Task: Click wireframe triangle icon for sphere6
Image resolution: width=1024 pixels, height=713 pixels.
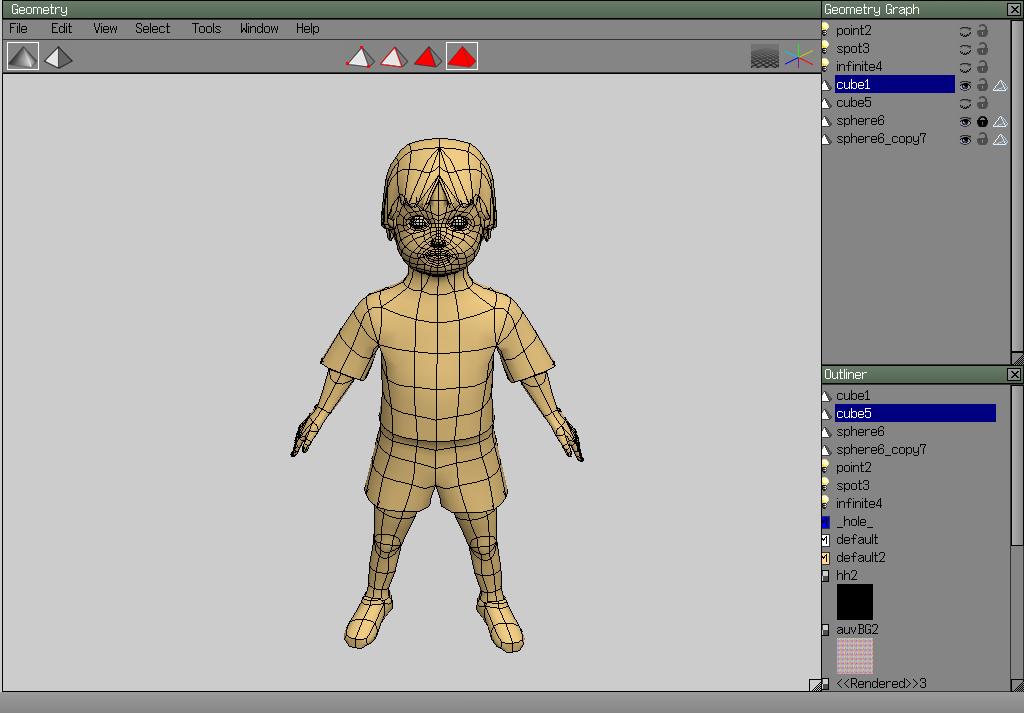Action: pos(1000,121)
